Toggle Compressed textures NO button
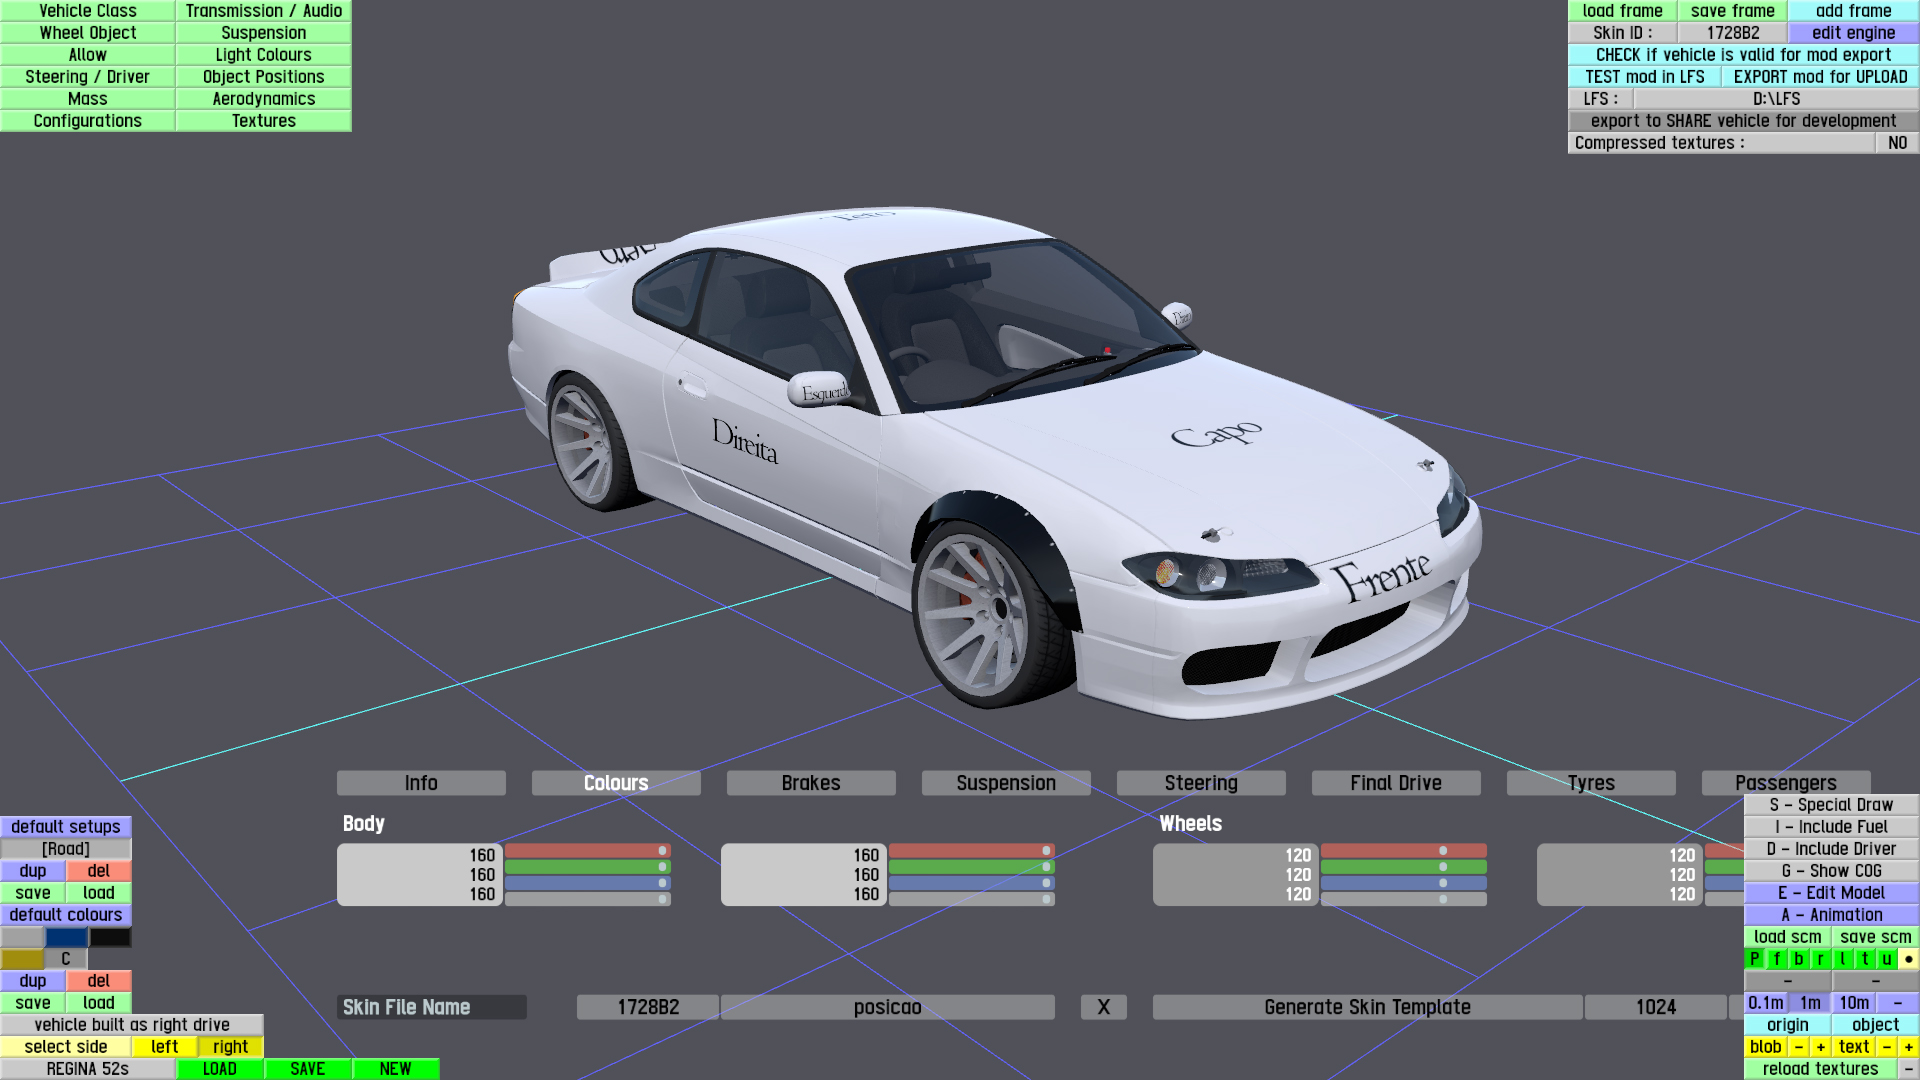Screen dimensions: 1920x1080 [1897, 143]
